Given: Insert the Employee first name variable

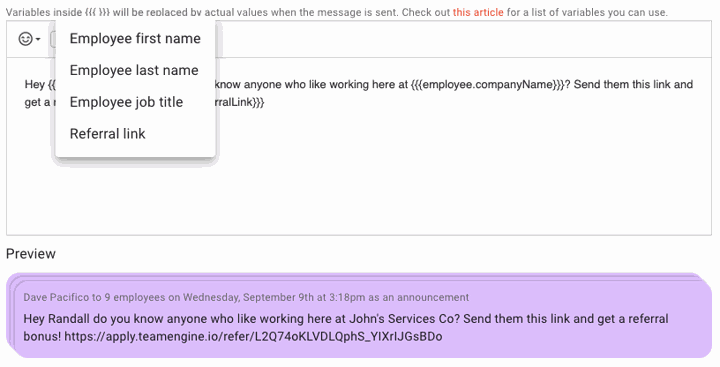Looking at the screenshot, I should 135,39.
